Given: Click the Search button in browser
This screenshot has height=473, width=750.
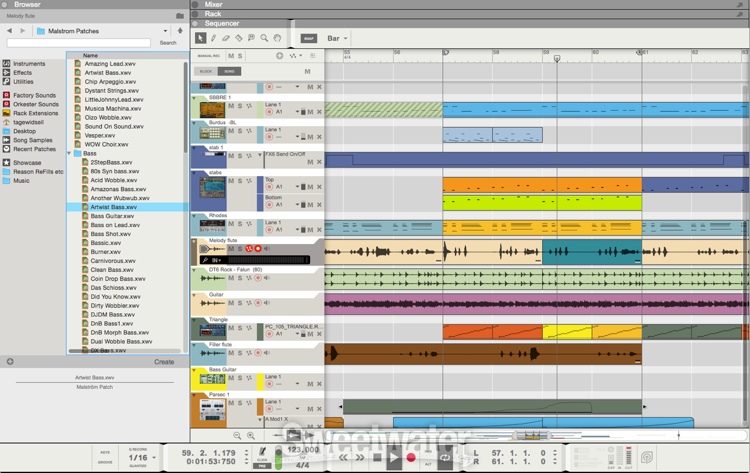Looking at the screenshot, I should coord(168,43).
